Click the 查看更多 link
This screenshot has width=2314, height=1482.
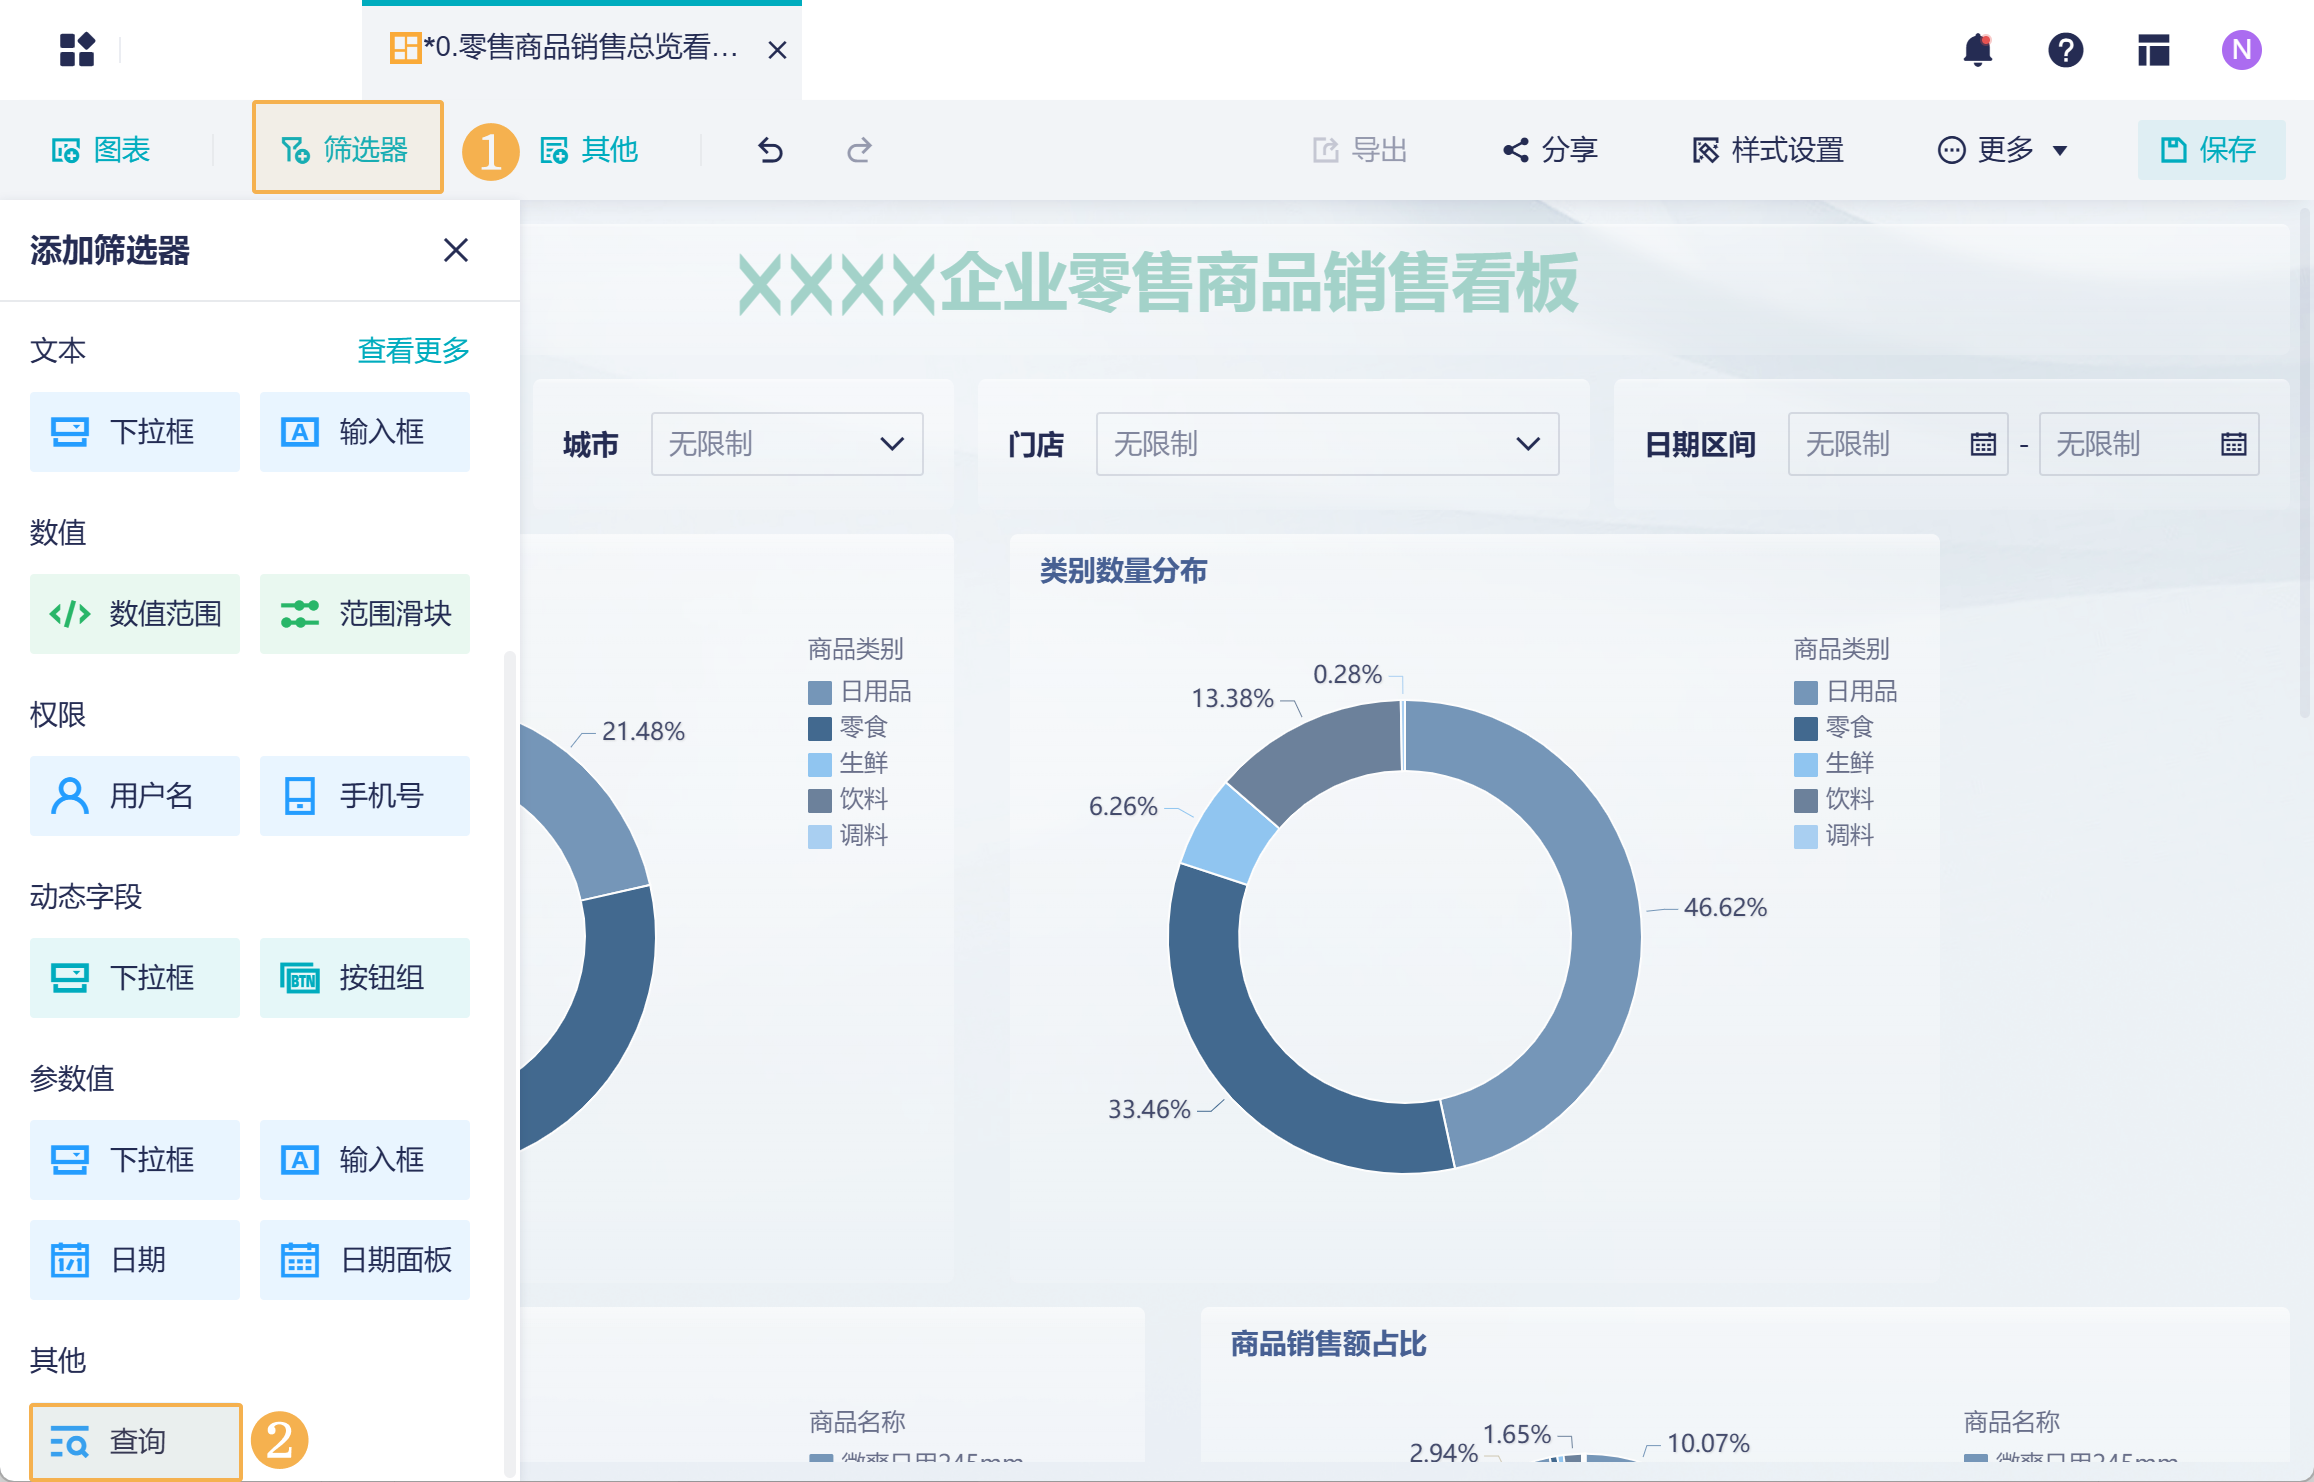413,351
